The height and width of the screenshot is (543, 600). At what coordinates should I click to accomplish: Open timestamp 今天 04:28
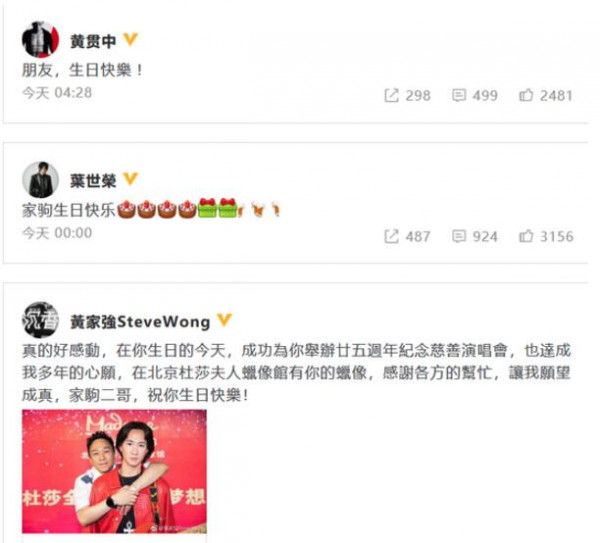pyautogui.click(x=57, y=93)
